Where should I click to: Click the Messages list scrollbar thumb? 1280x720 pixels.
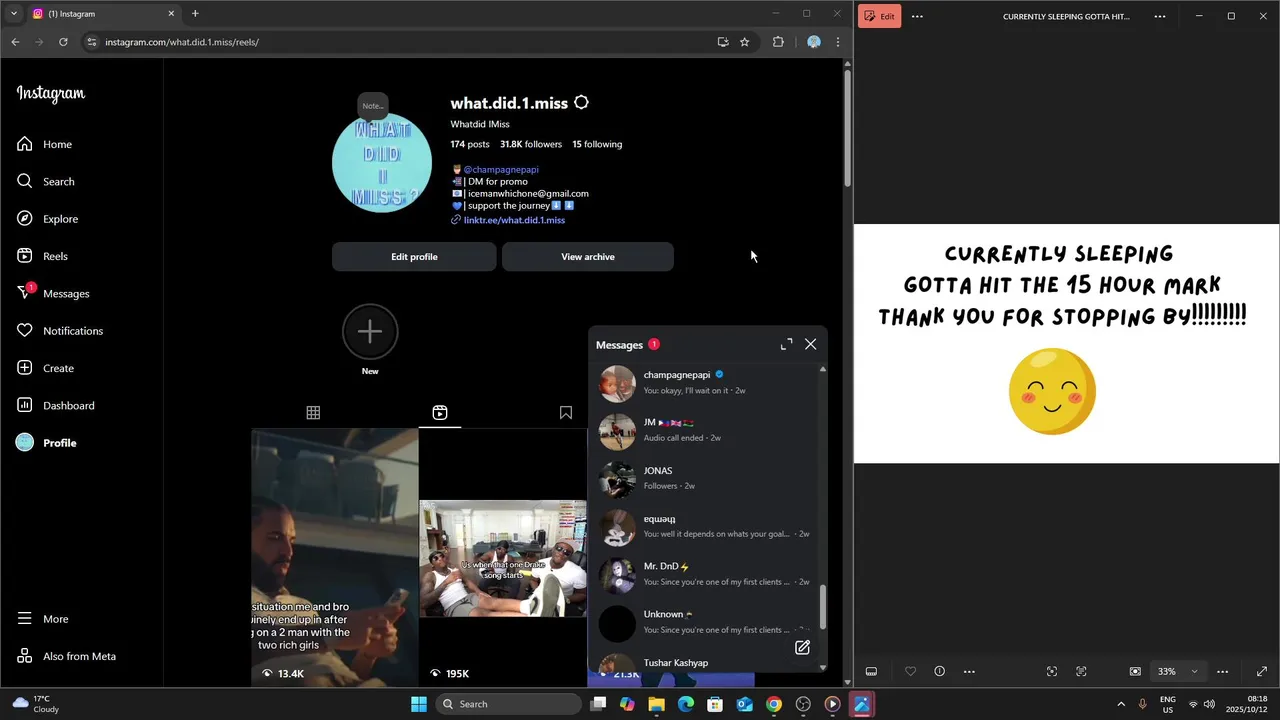pyautogui.click(x=824, y=607)
